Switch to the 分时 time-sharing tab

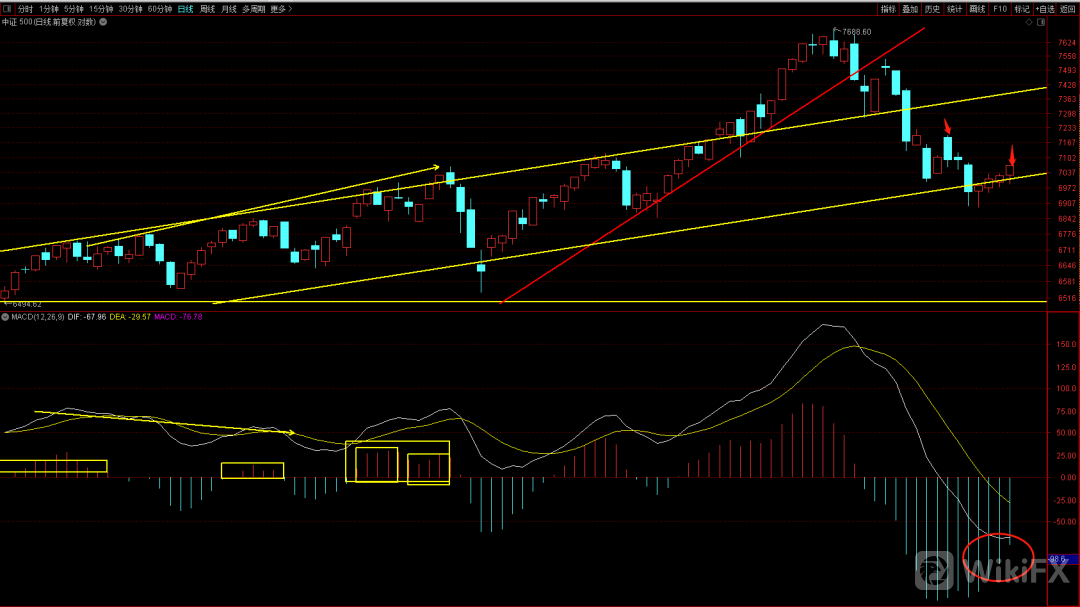point(25,9)
